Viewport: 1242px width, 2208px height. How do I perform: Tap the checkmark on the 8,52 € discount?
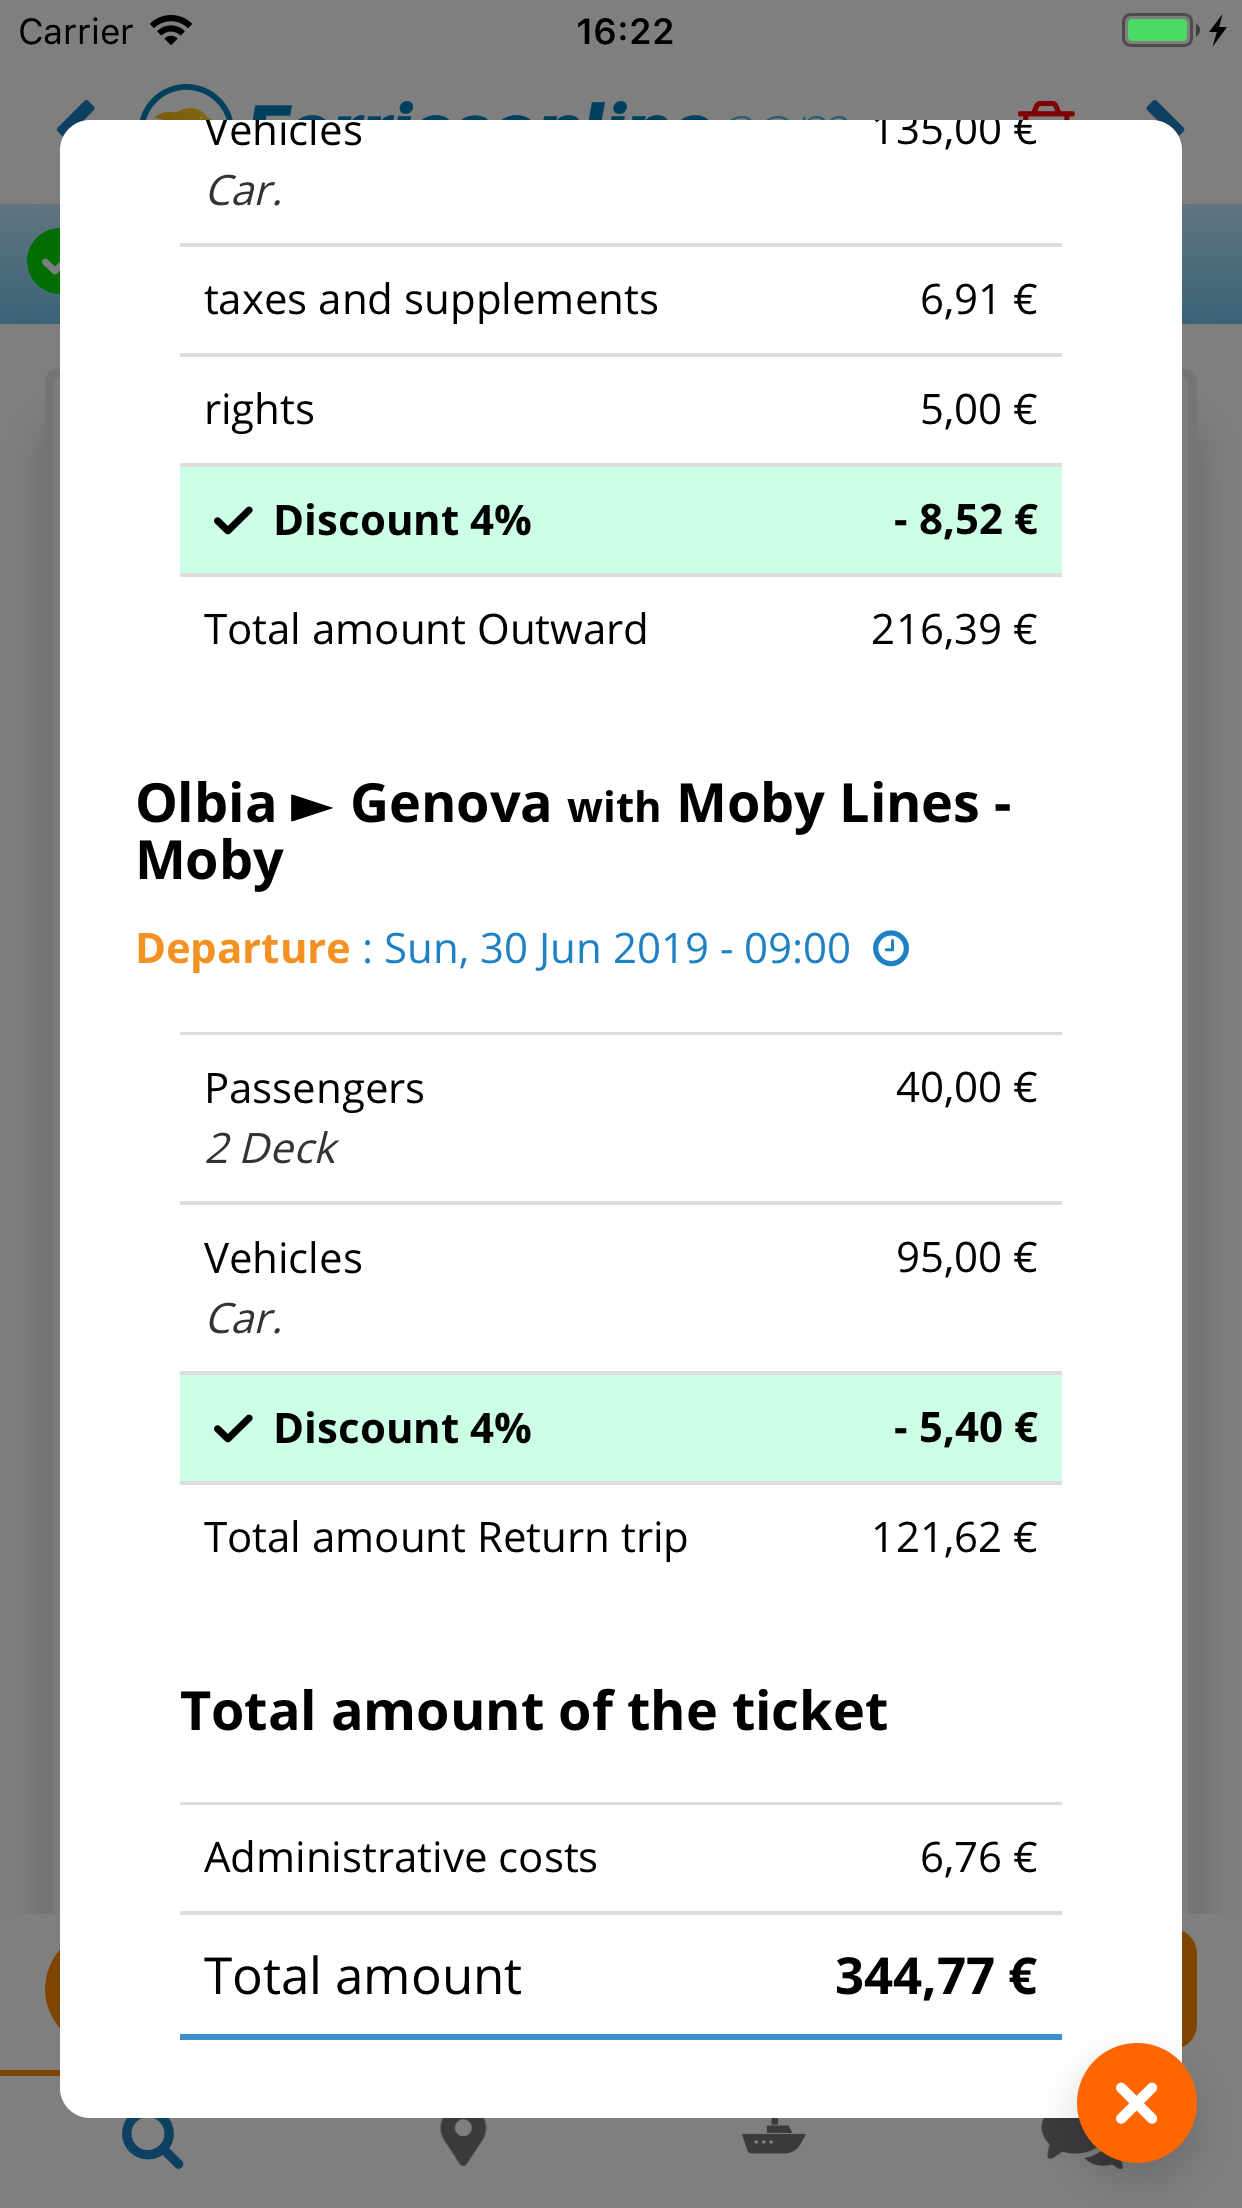coord(233,521)
